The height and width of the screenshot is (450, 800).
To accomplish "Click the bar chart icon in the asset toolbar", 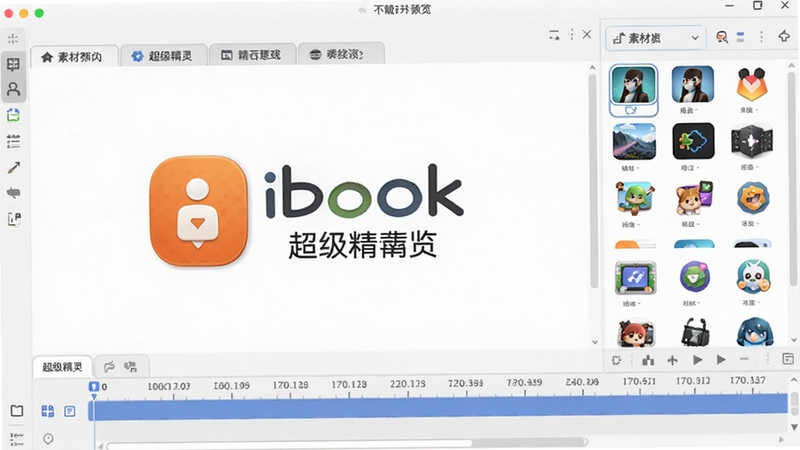I will [648, 360].
